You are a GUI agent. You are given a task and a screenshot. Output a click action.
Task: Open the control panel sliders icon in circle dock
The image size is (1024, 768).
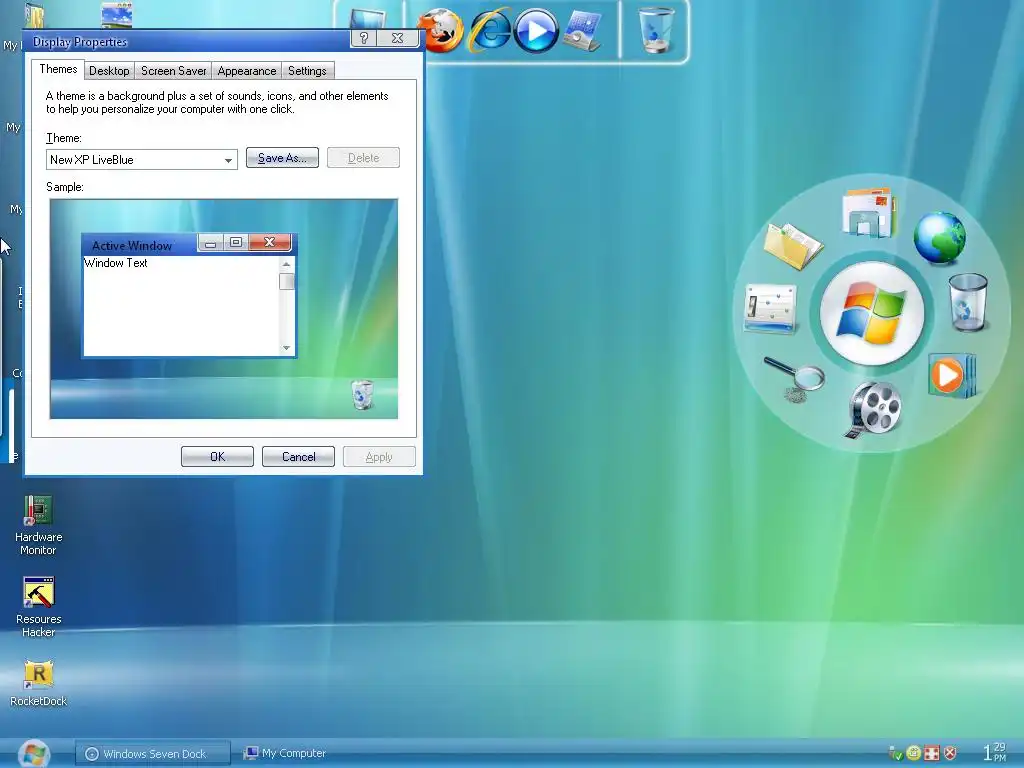(770, 308)
